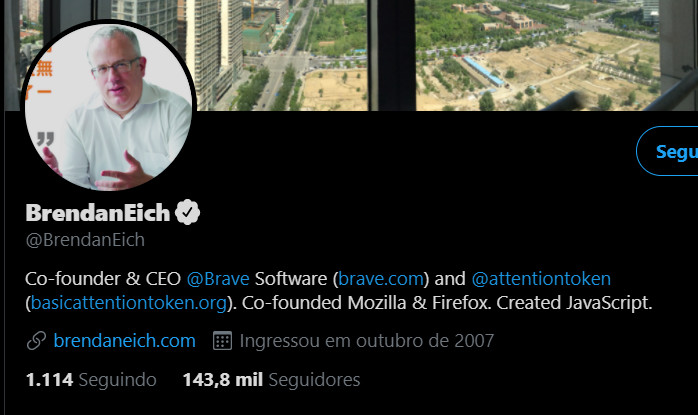The height and width of the screenshot is (415, 698).
Task: Click the @BrendanEich username handle
Action: (x=85, y=240)
